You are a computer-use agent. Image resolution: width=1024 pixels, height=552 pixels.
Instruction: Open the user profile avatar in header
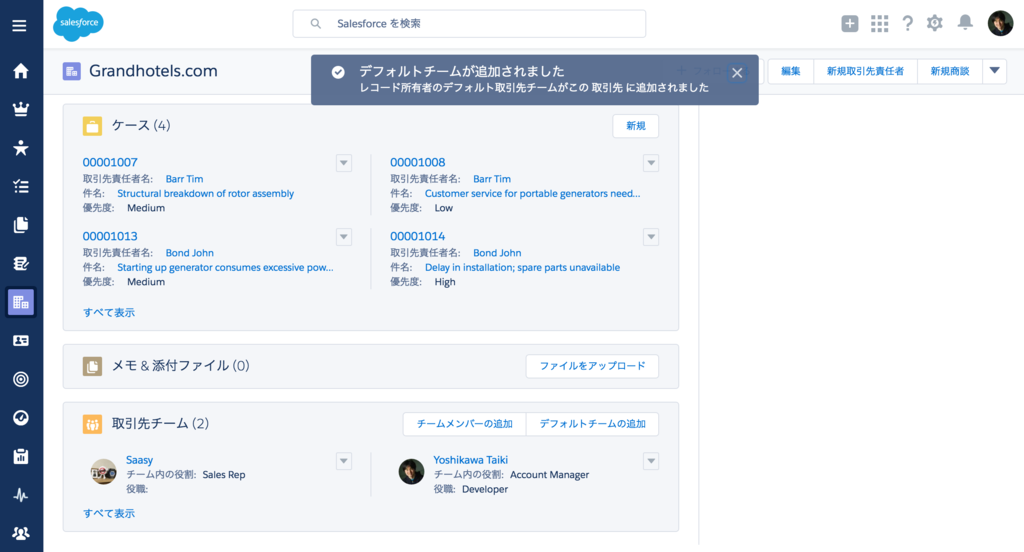coord(1000,24)
